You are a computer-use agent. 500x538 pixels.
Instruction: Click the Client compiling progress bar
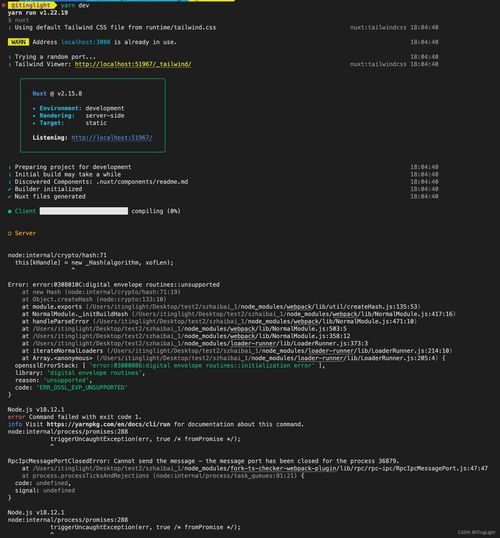pyautogui.click(x=84, y=211)
